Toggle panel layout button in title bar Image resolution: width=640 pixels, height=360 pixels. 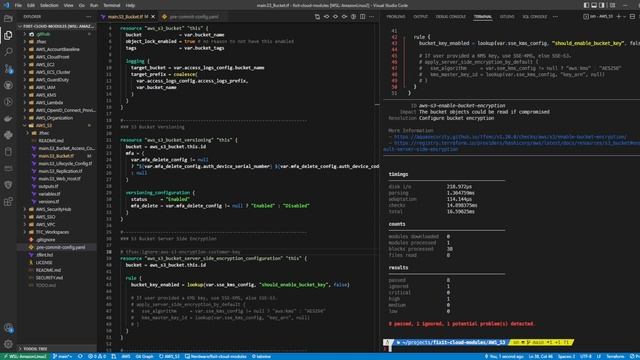[x=594, y=5]
